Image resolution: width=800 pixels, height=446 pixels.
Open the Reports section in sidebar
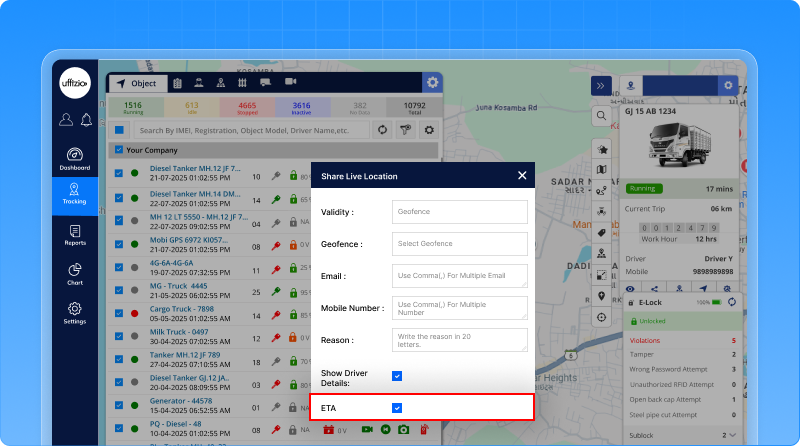[74, 235]
